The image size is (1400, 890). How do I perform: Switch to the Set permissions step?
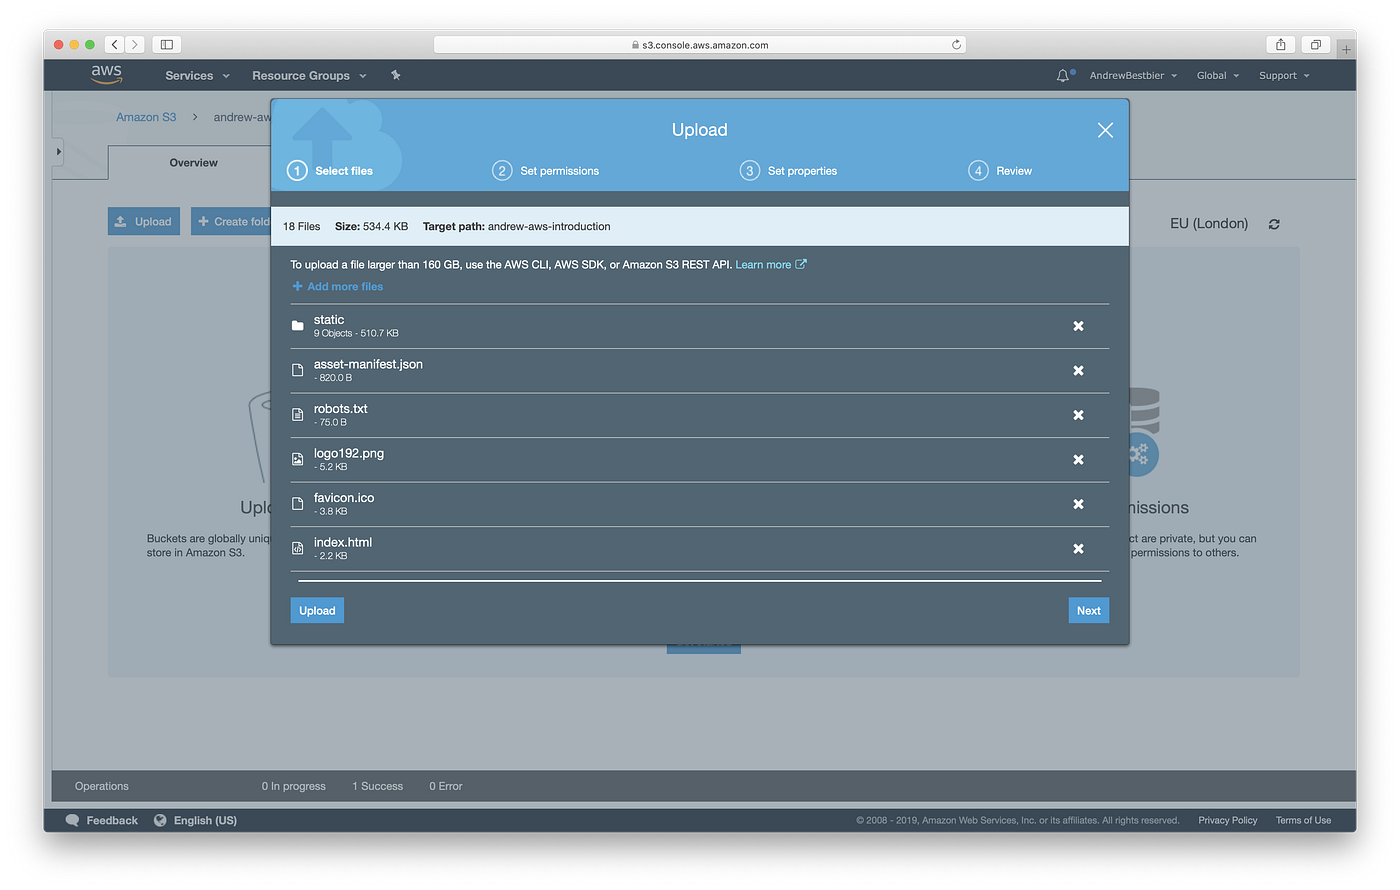pos(545,170)
